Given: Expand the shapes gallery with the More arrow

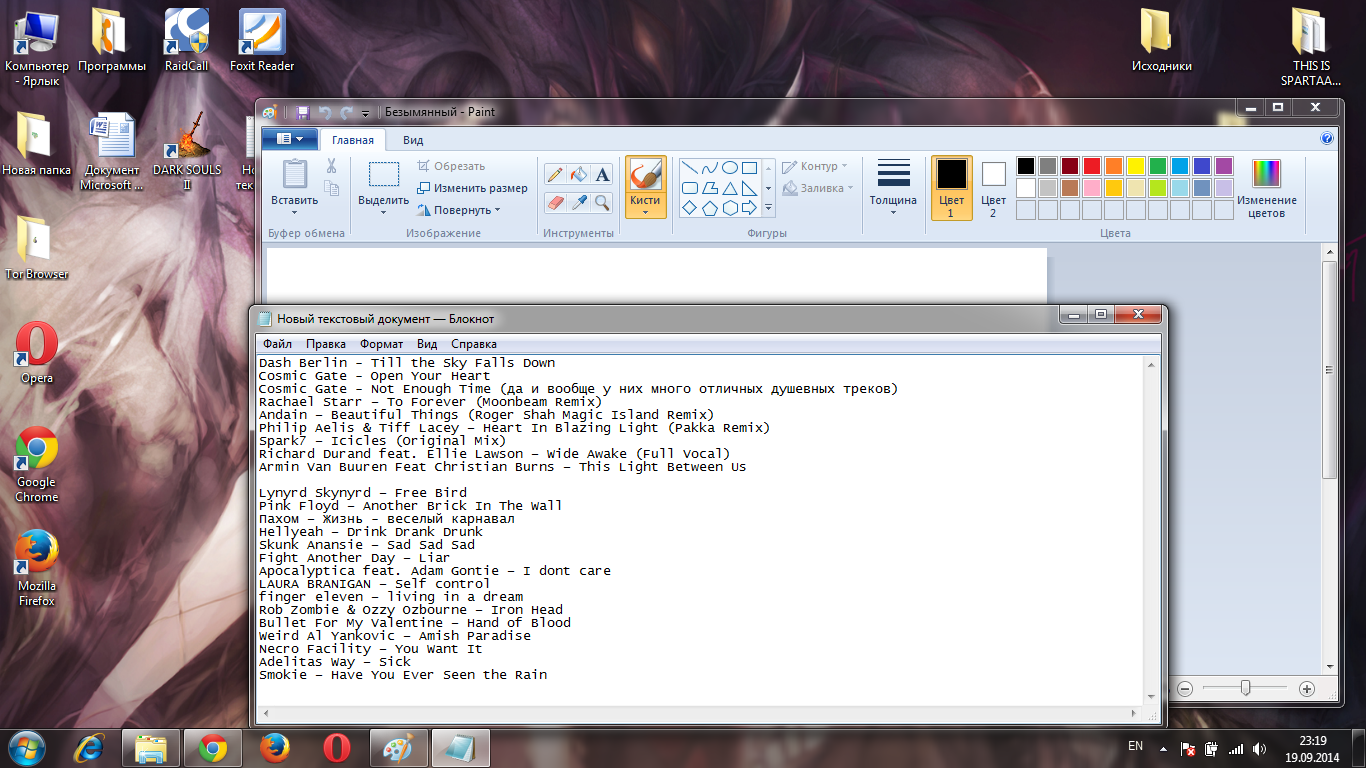Looking at the screenshot, I should [x=768, y=208].
